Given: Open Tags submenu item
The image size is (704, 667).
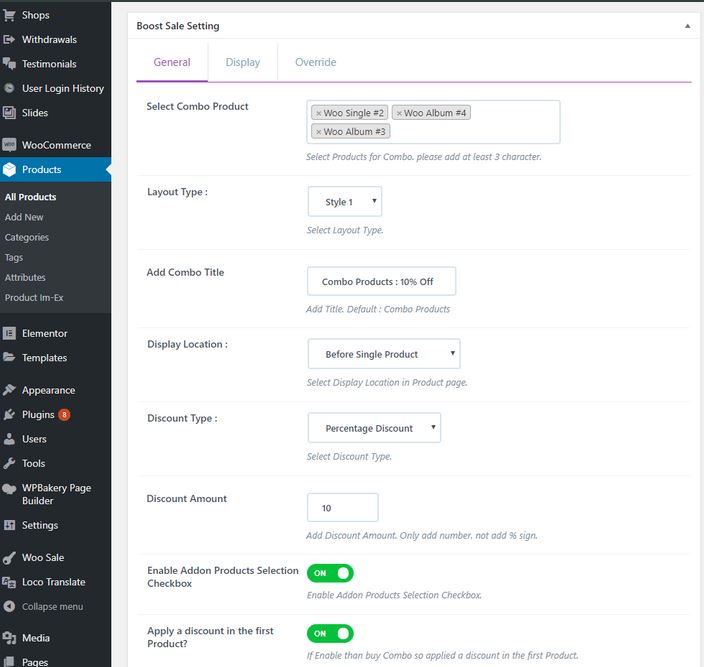Looking at the screenshot, I should pos(13,258).
